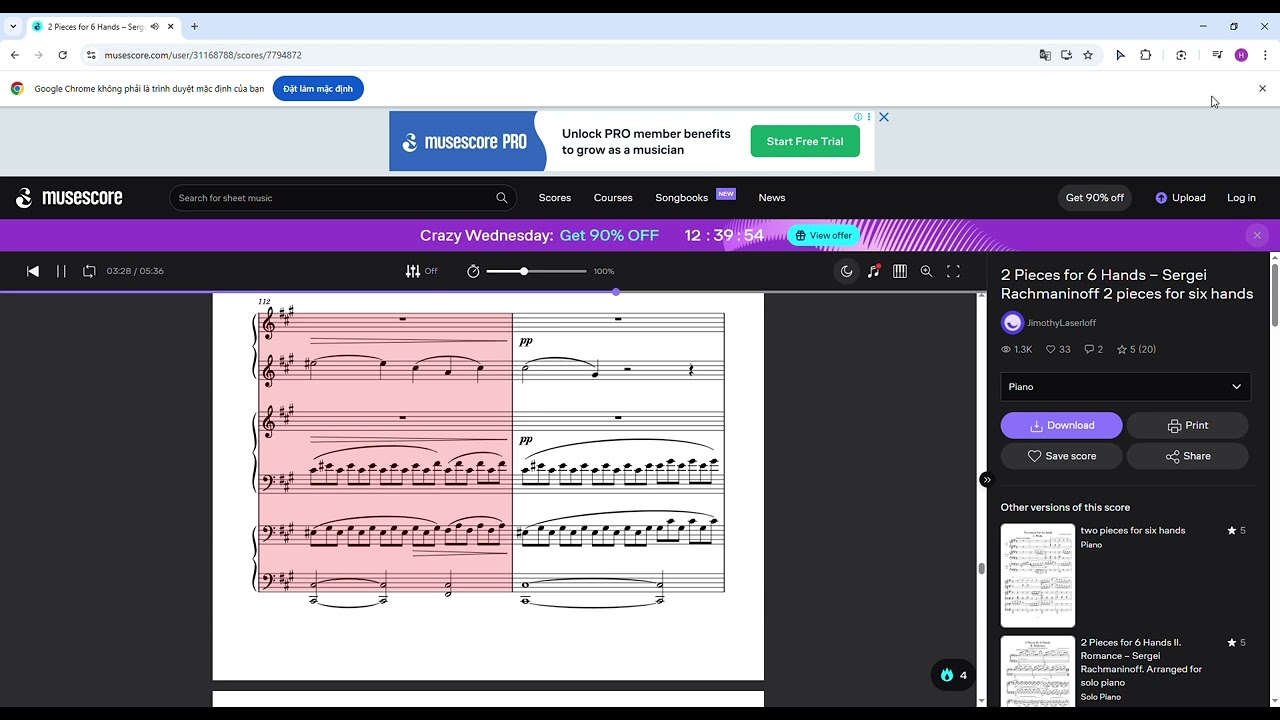Bookmark this page with star icon

pyautogui.click(x=1088, y=55)
